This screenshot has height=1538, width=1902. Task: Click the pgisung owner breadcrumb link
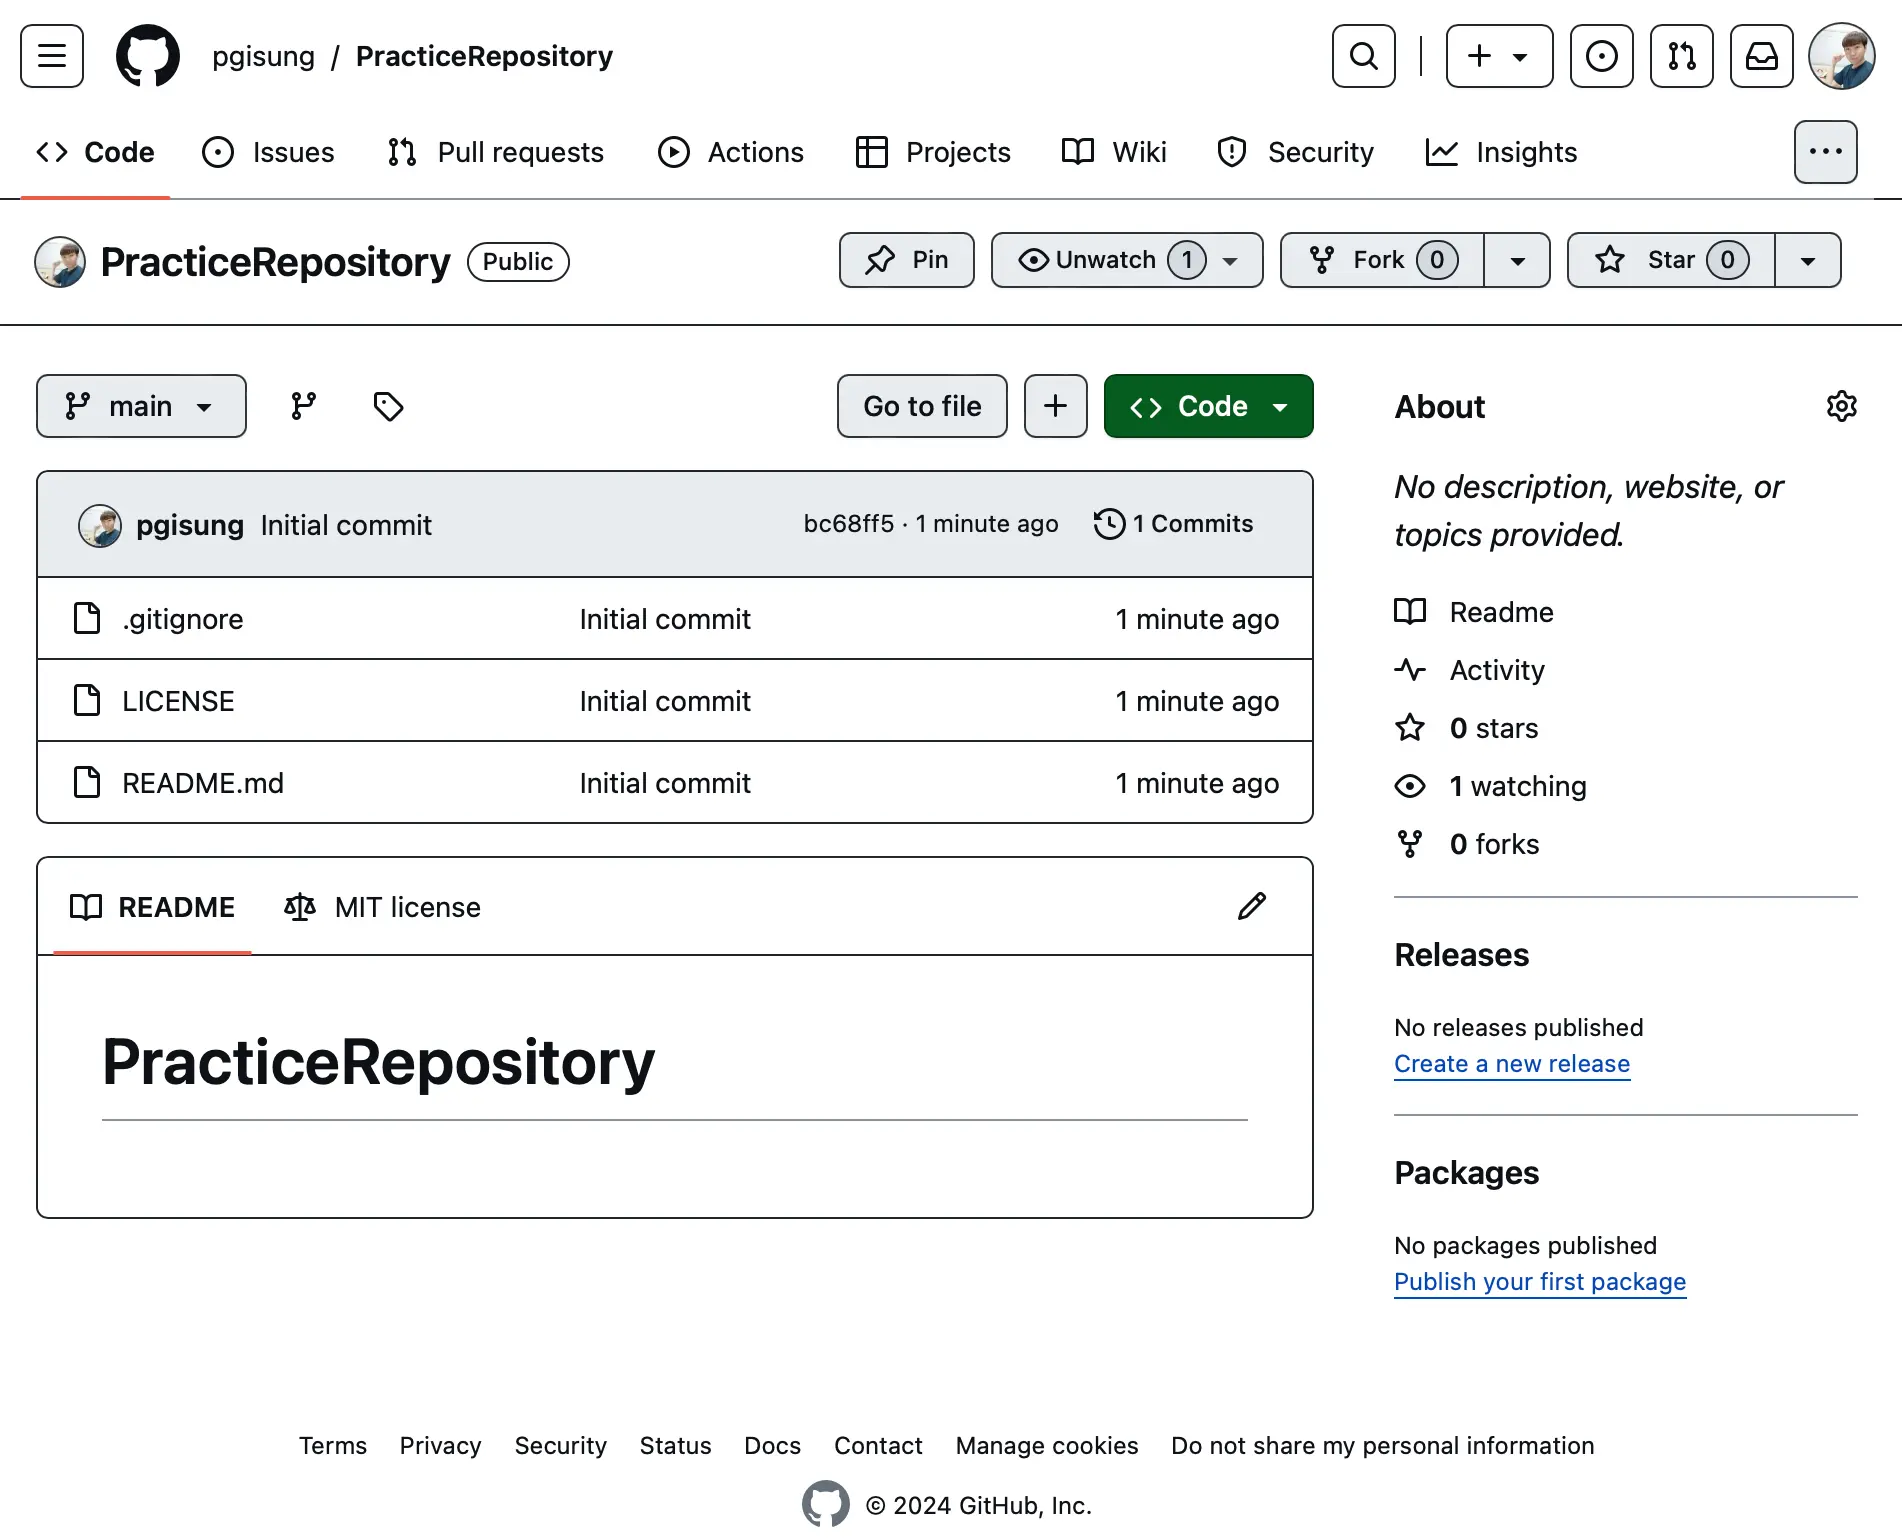pos(263,56)
